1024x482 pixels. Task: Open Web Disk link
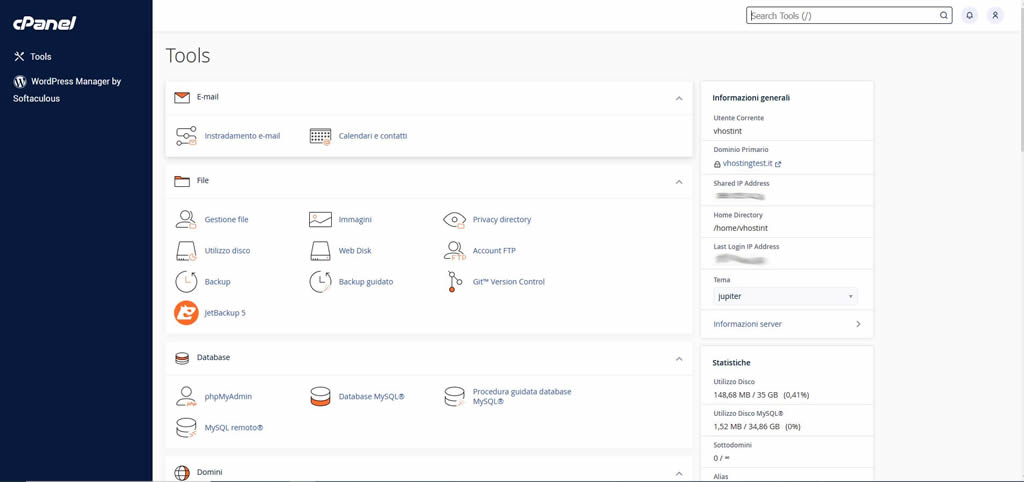[x=355, y=251]
